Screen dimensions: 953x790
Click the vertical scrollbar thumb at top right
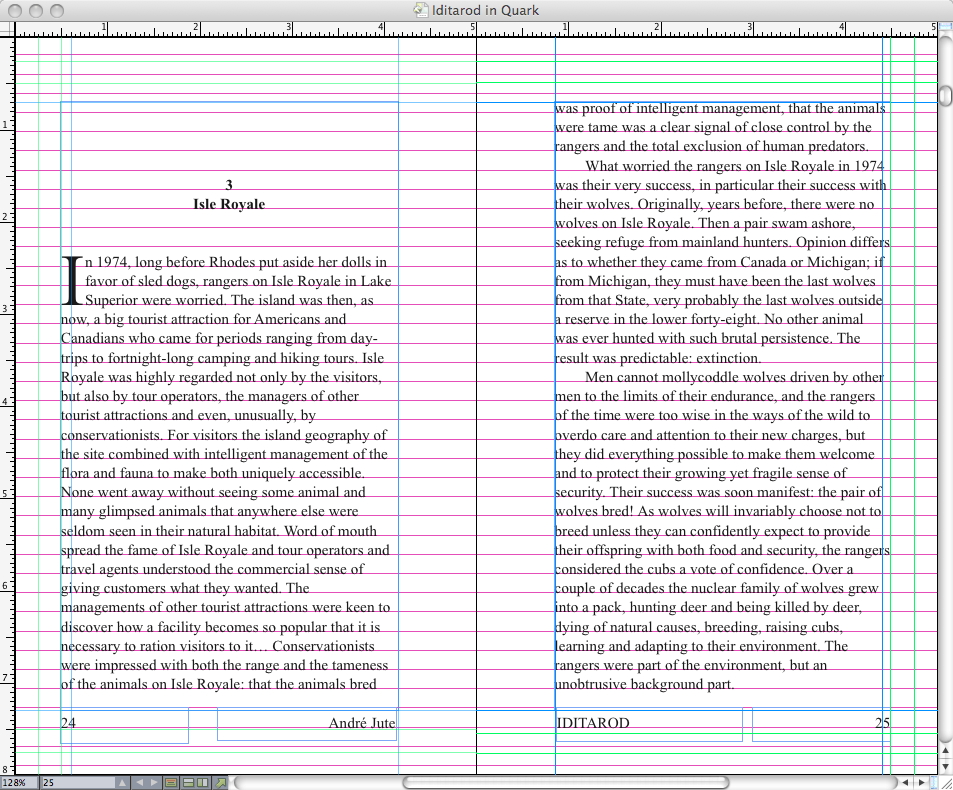(945, 96)
